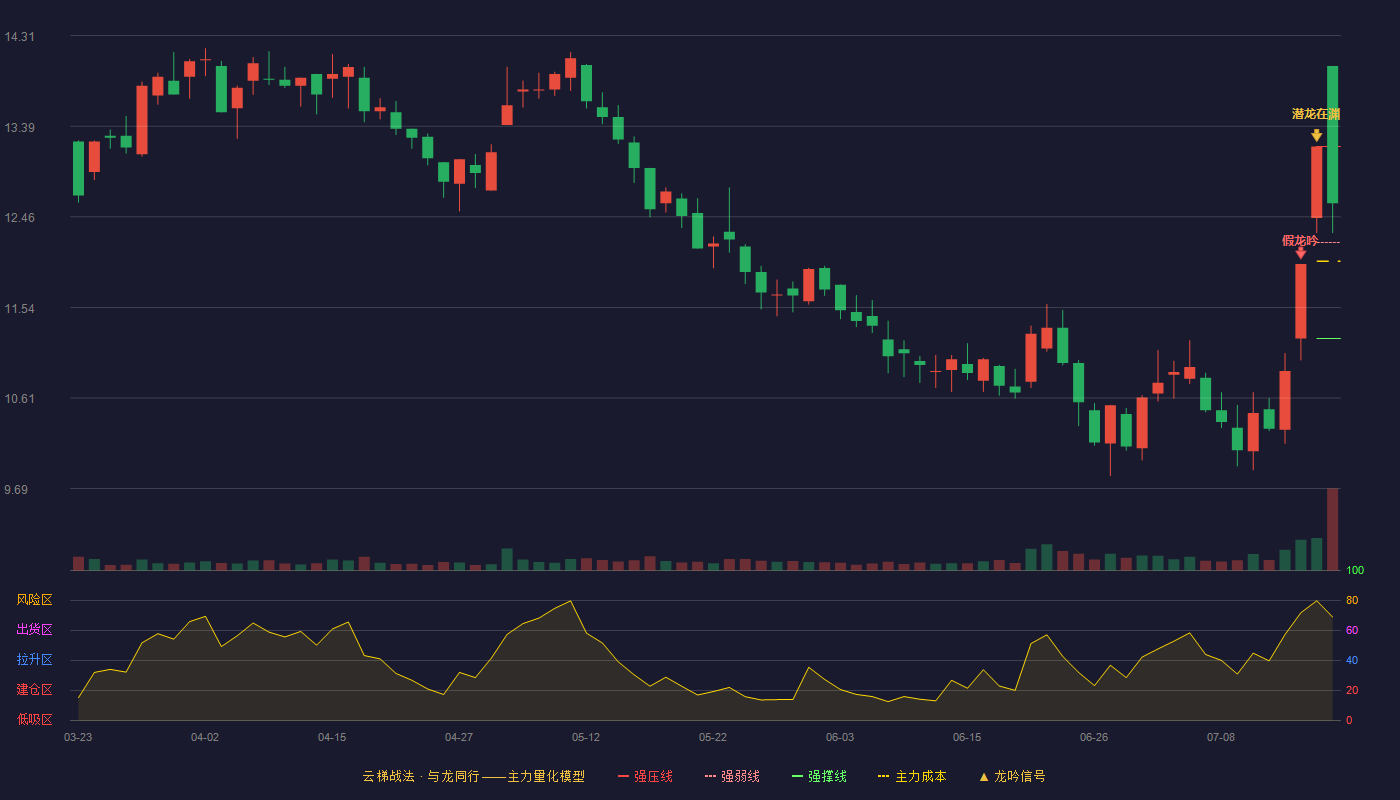Click the 04-27 date label
Viewport: 1400px width, 800px height.
(x=459, y=737)
